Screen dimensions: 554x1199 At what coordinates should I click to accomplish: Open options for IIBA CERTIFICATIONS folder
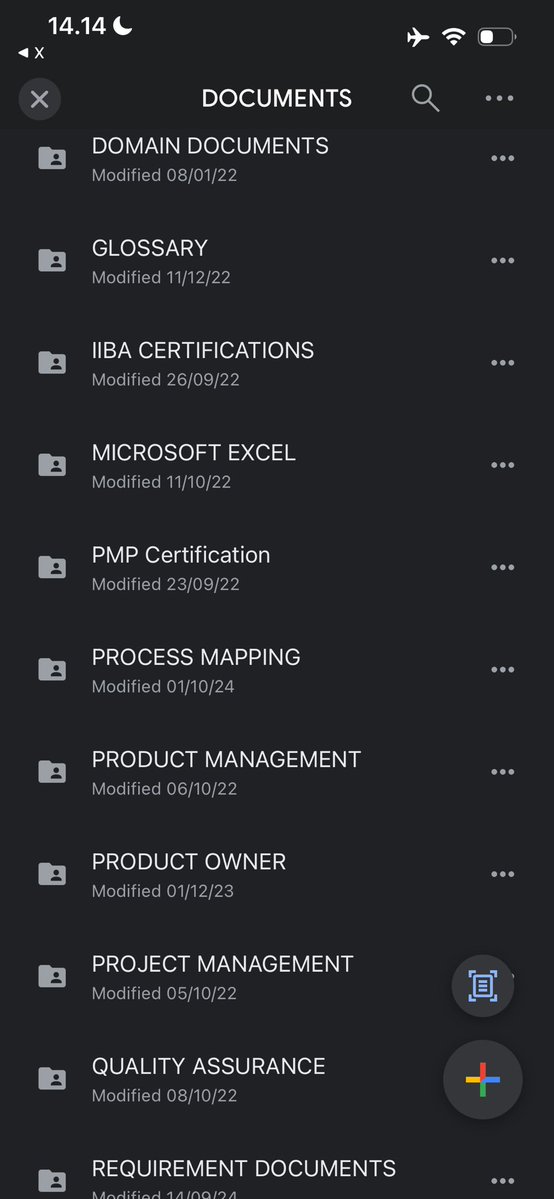[x=503, y=362]
